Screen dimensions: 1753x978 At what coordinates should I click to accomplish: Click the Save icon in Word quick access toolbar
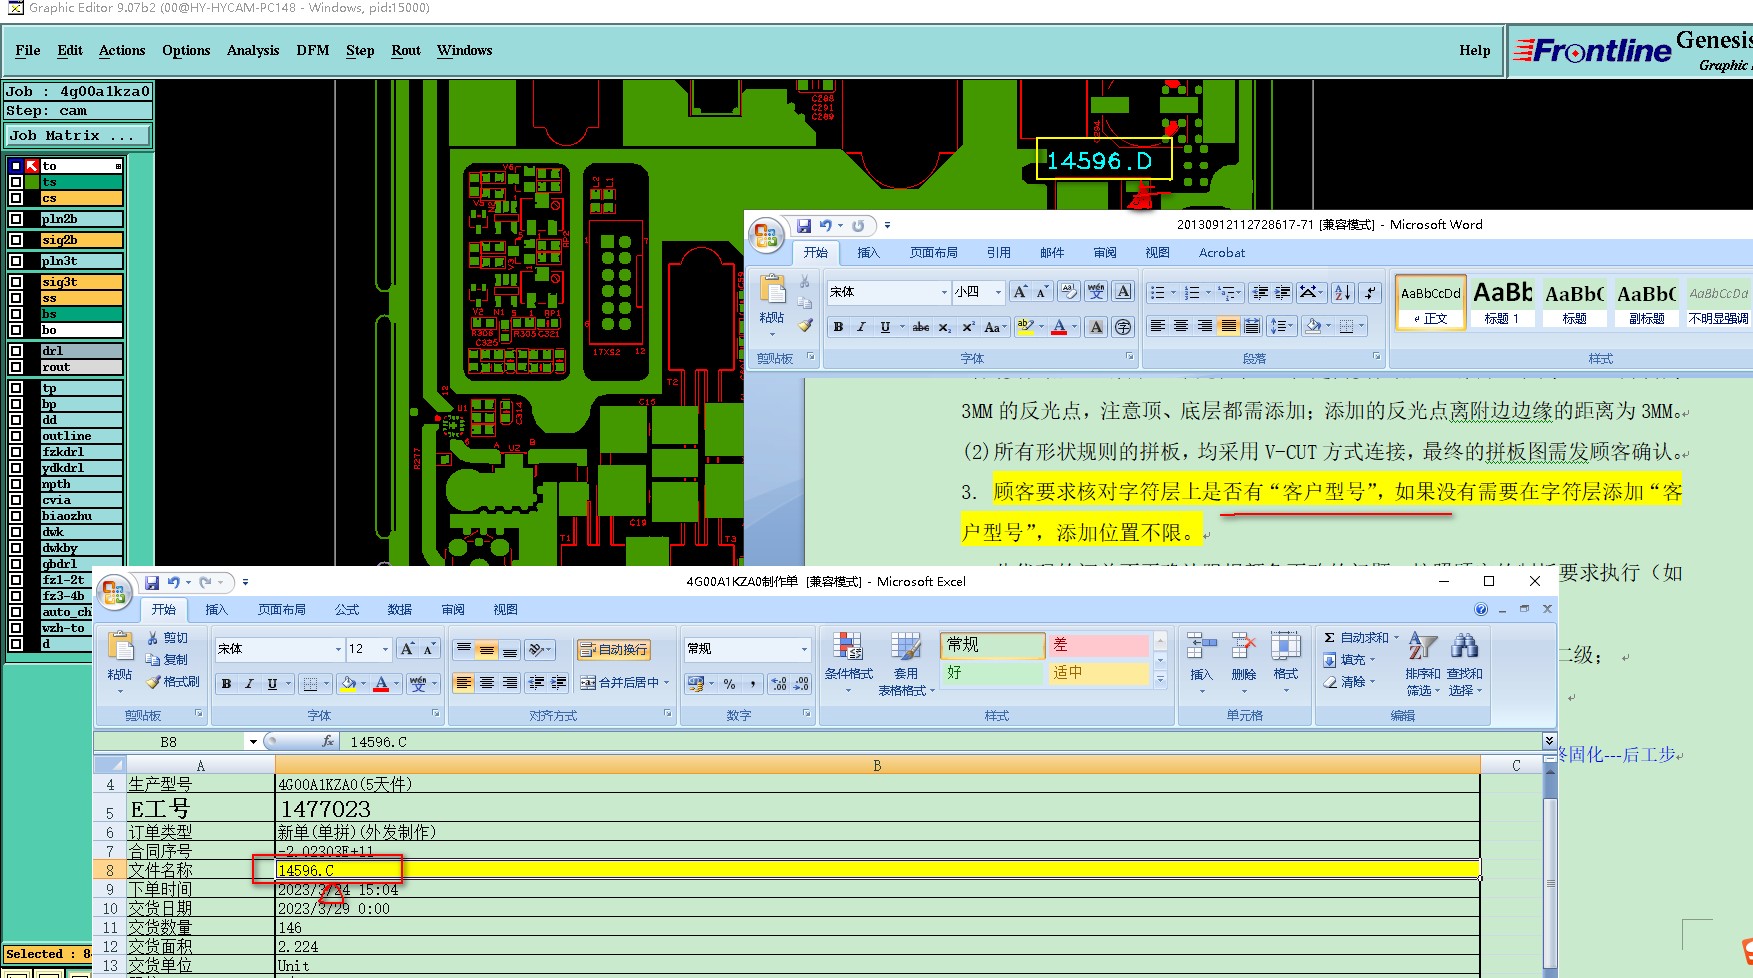click(803, 226)
